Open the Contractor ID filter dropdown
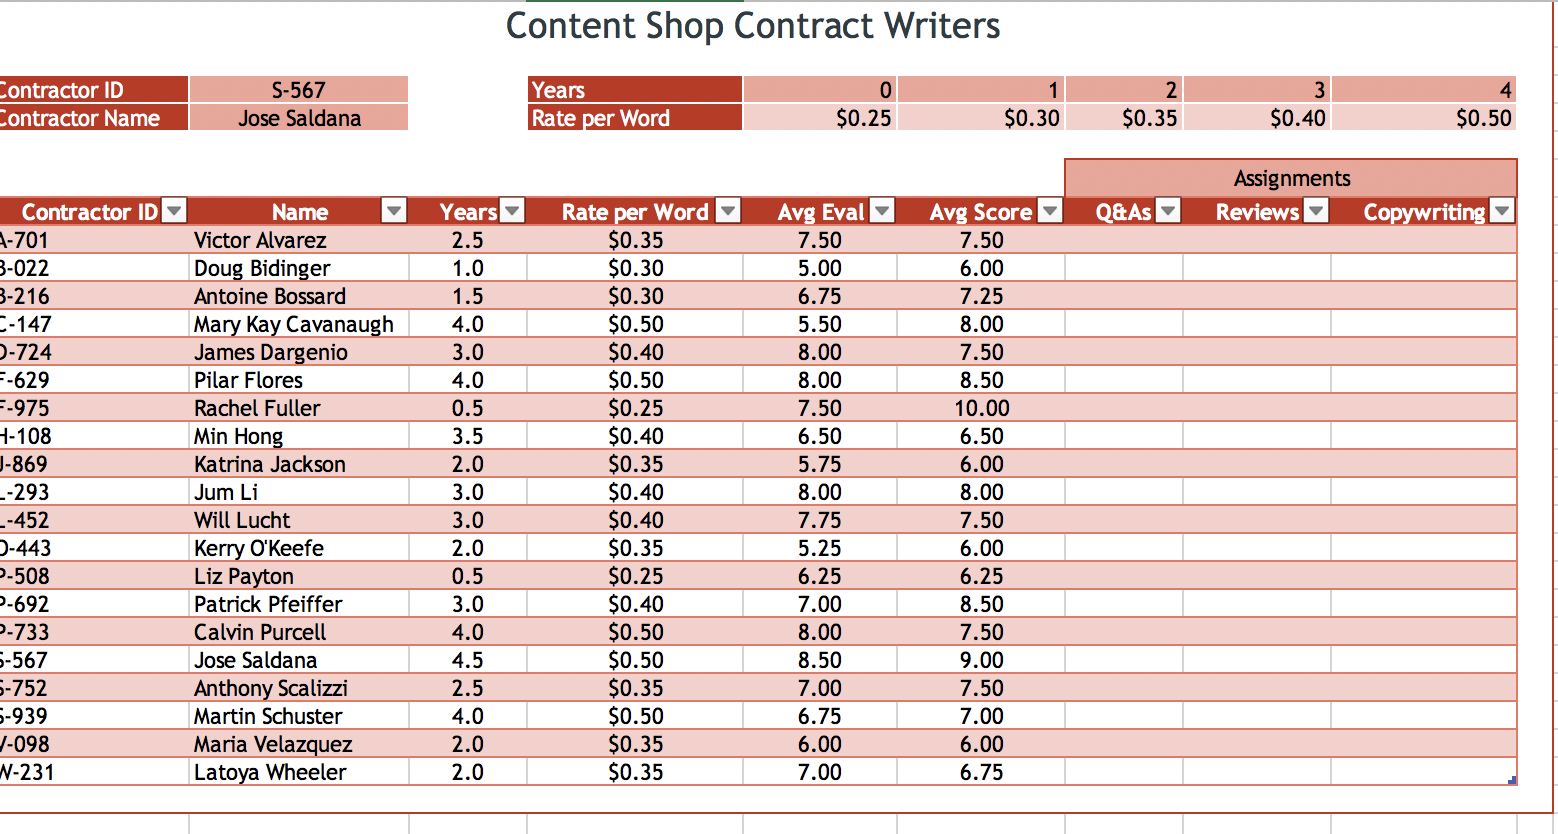The height and width of the screenshot is (834, 1558). click(173, 211)
